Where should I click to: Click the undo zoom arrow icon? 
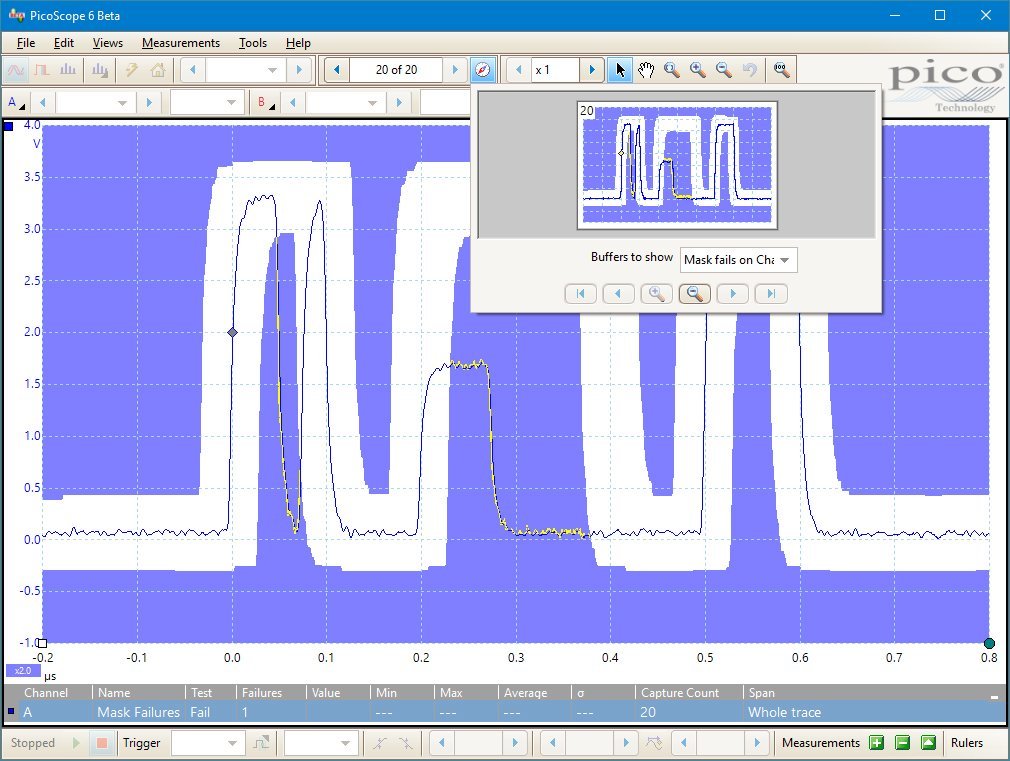(x=749, y=70)
